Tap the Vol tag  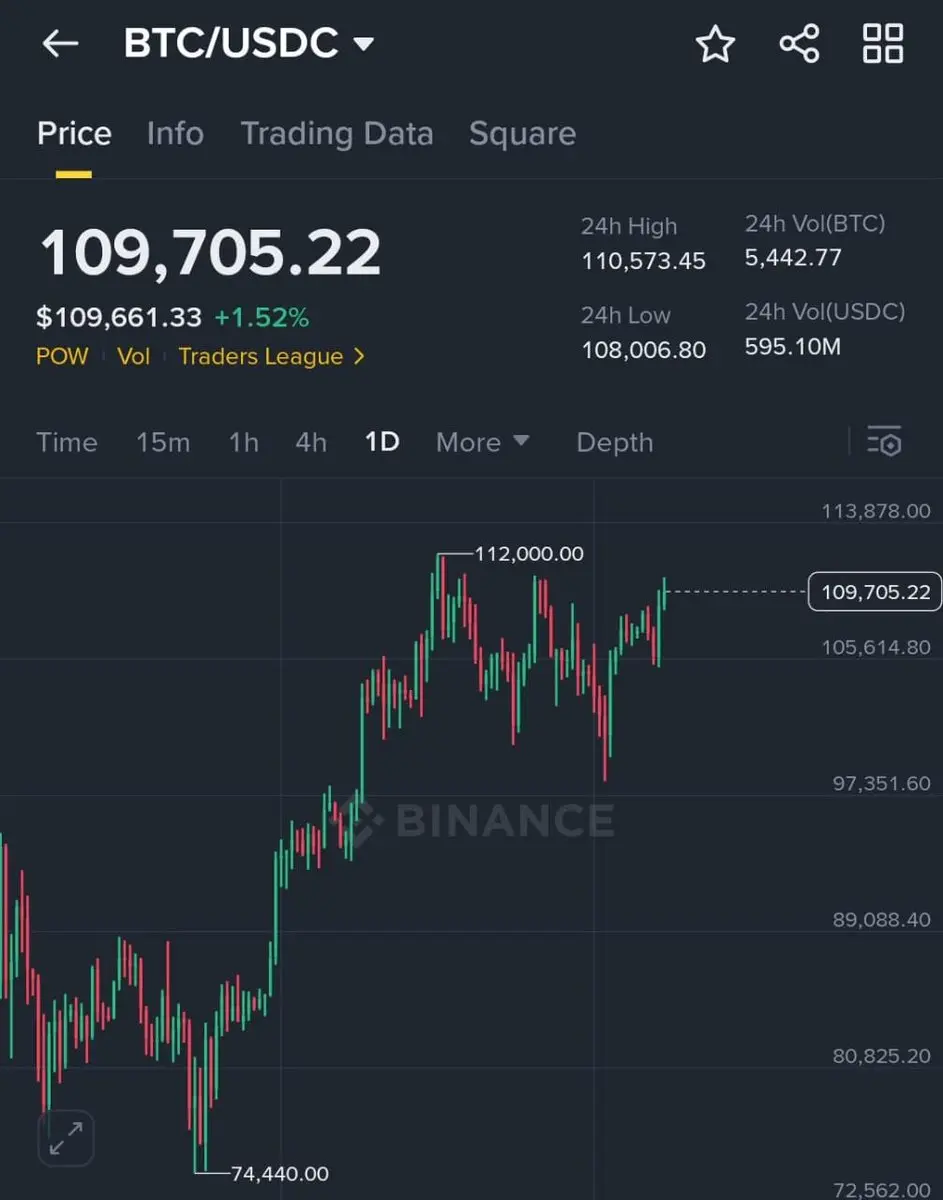133,357
